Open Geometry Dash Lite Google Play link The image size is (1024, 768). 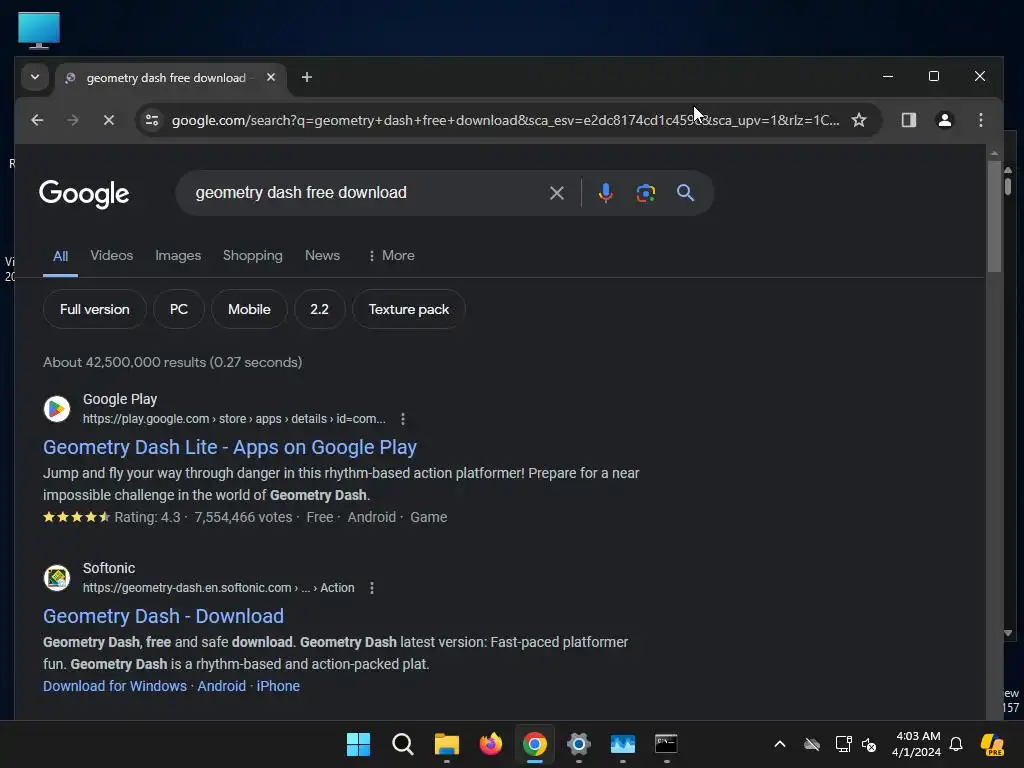click(230, 447)
